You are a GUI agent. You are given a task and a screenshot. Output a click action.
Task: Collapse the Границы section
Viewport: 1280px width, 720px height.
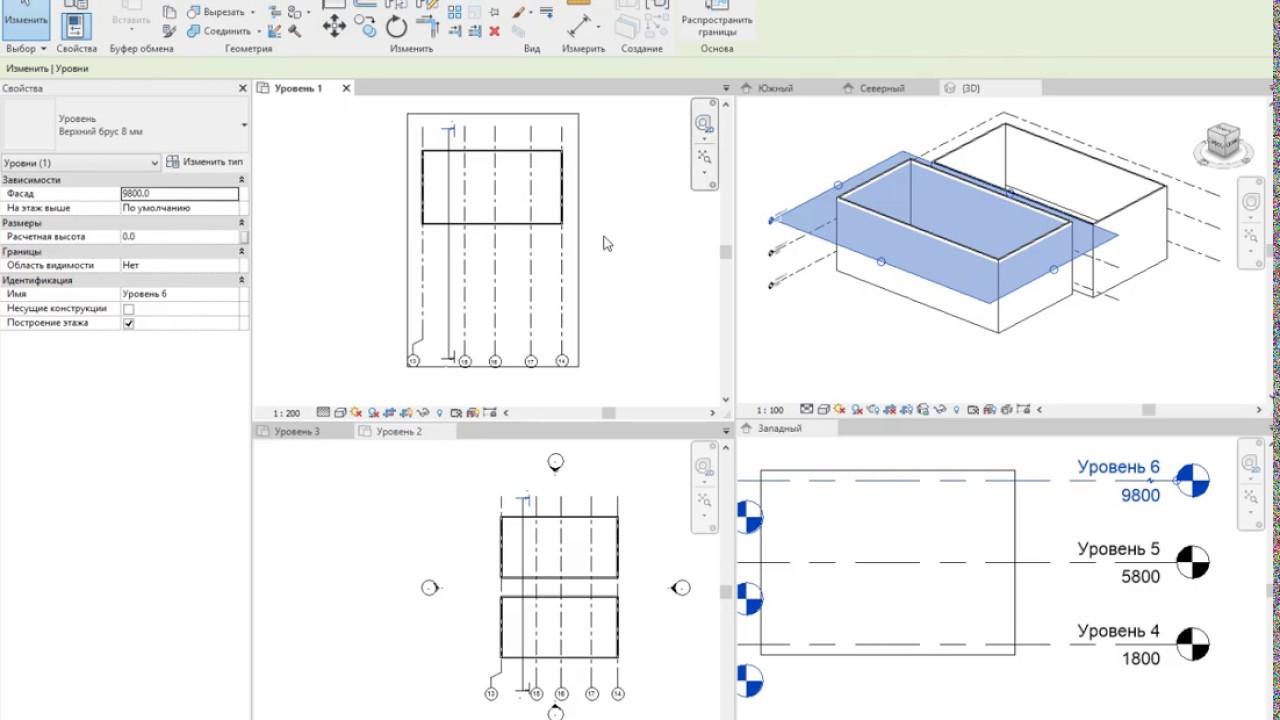[x=241, y=252]
